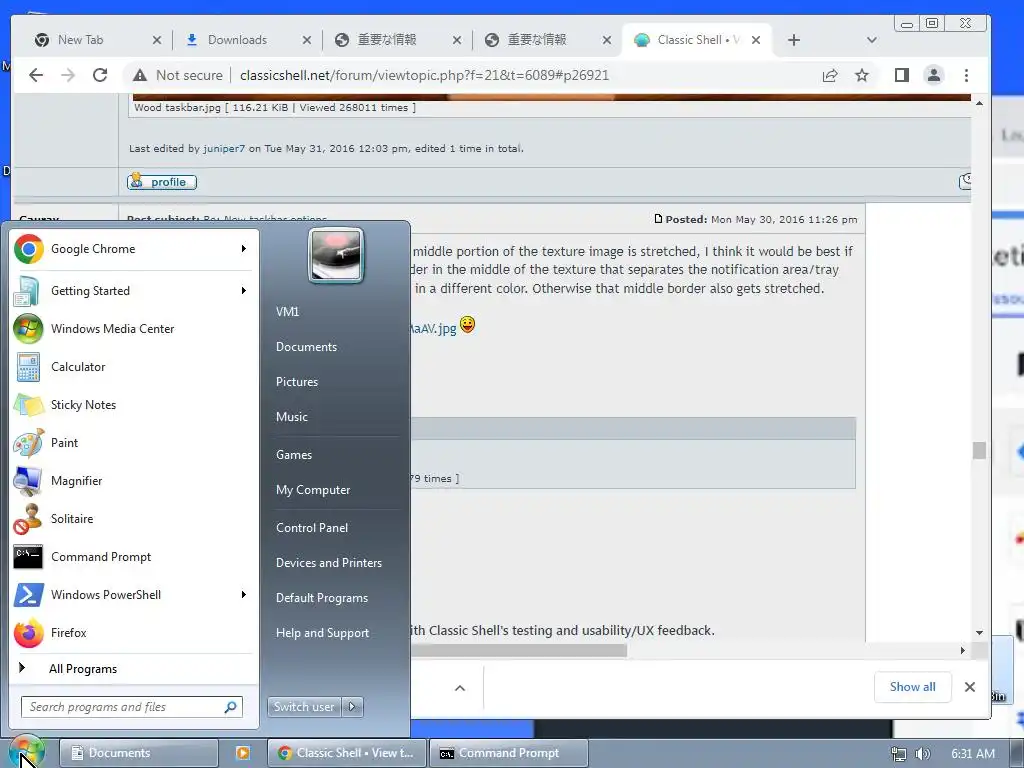1024x768 pixels.
Task: Open Pictures library
Action: coord(297,382)
